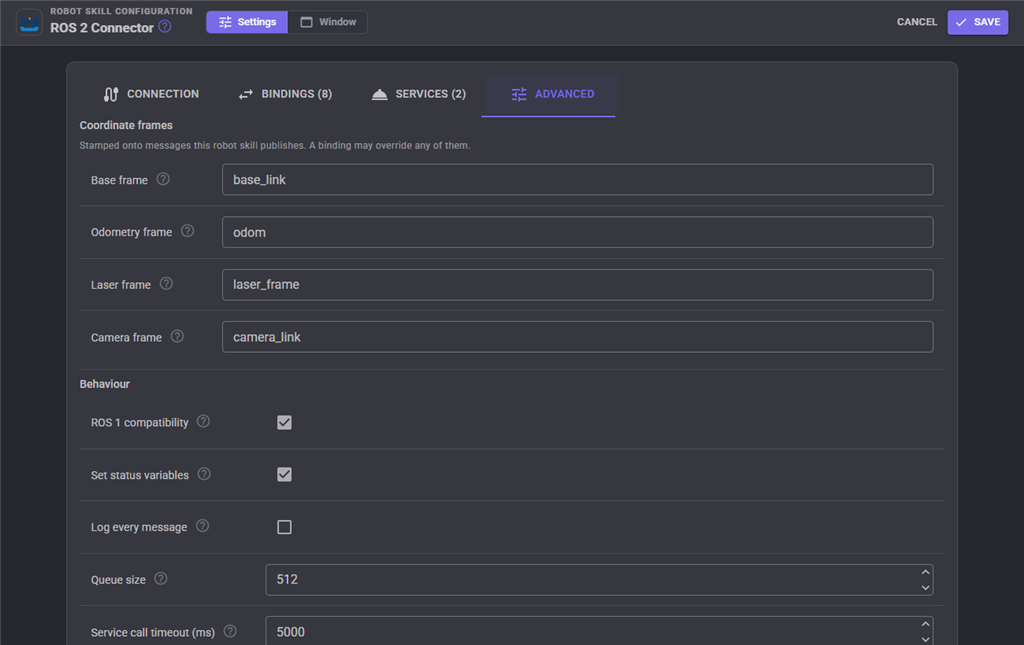Open the Services (2) tab
The width and height of the screenshot is (1024, 645).
pyautogui.click(x=419, y=95)
